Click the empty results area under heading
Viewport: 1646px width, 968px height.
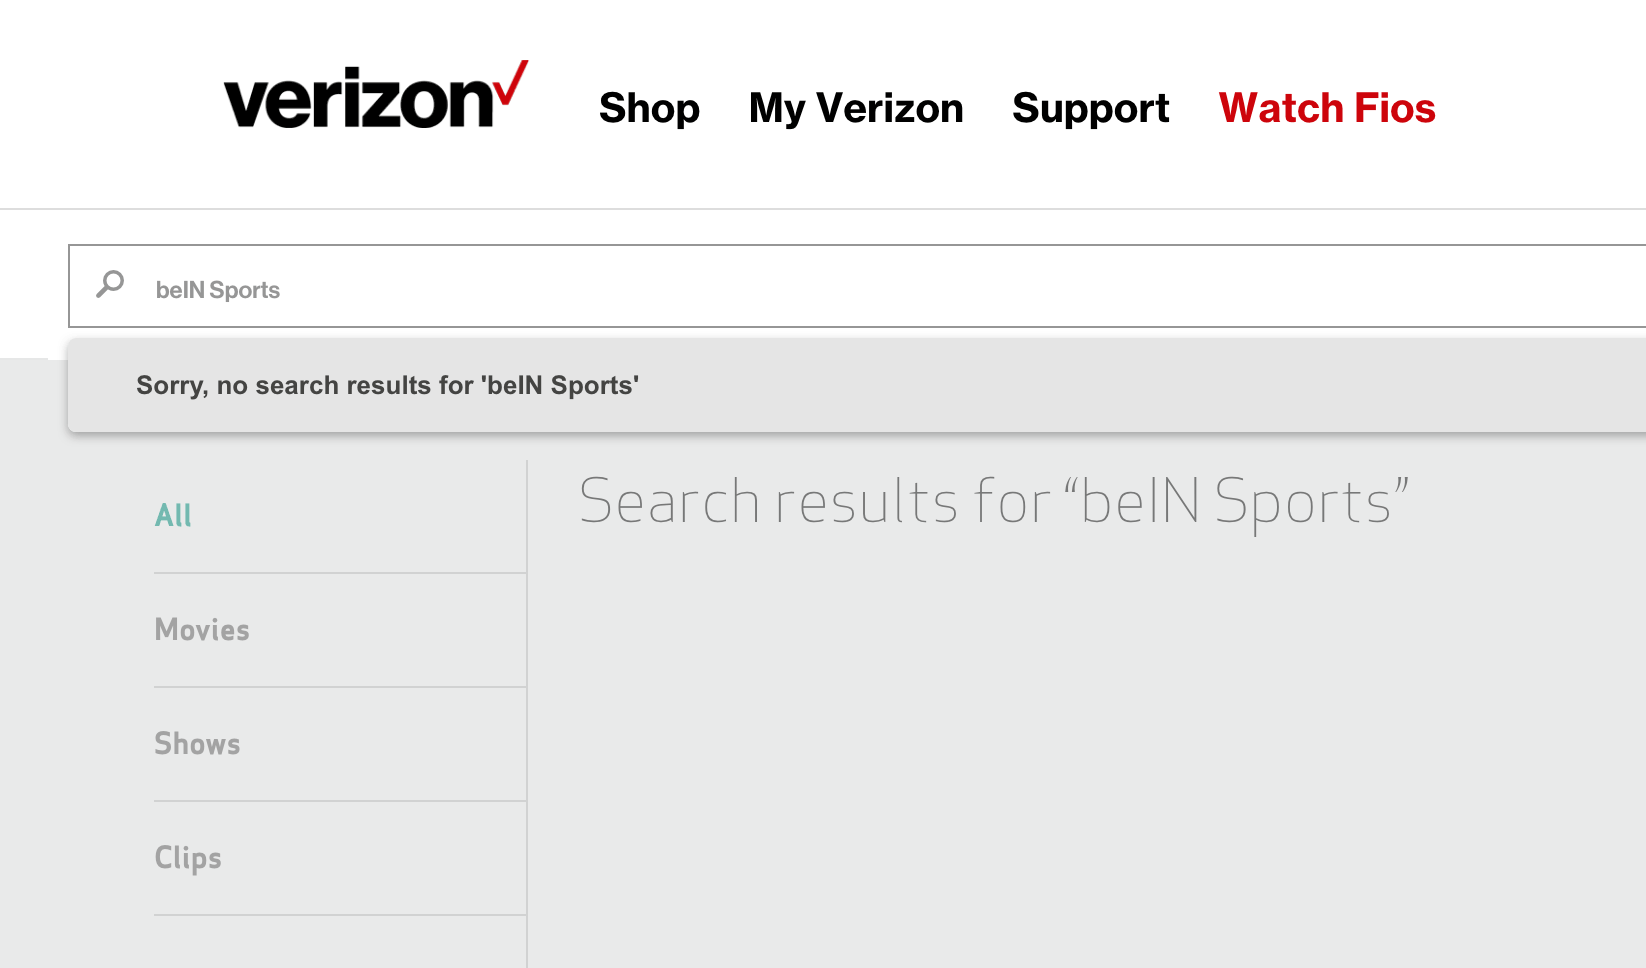pyautogui.click(x=1086, y=750)
